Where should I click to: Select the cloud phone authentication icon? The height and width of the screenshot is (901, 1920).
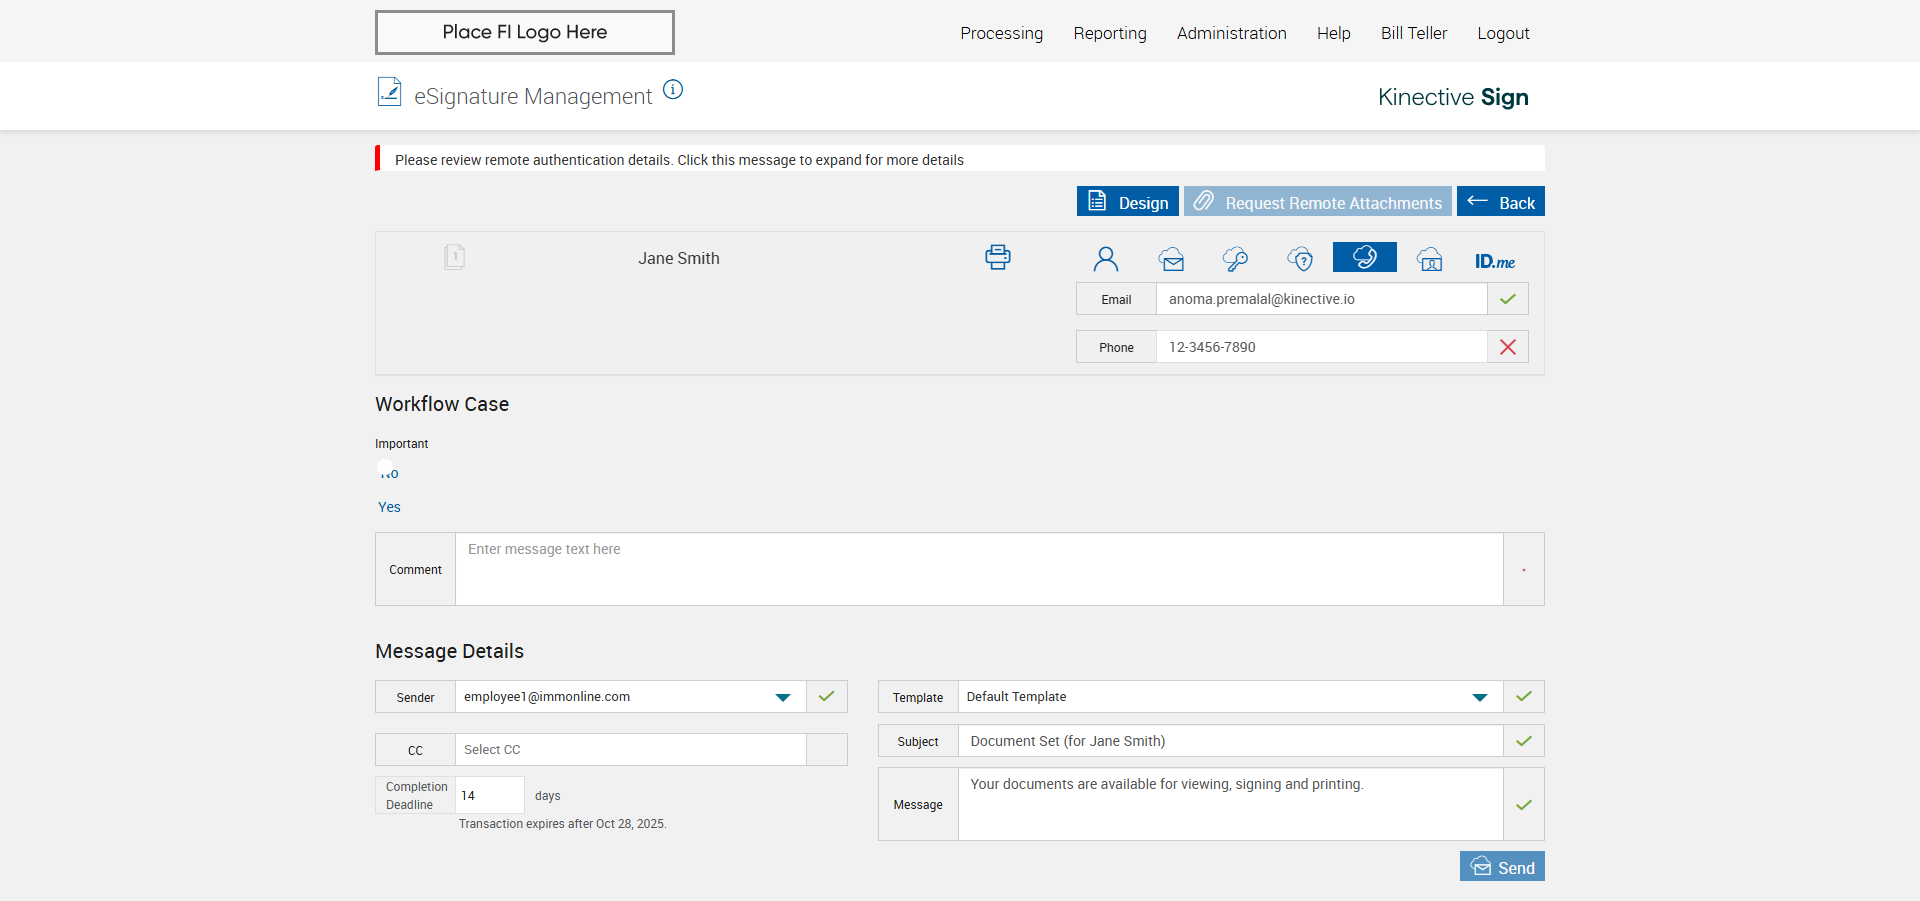[x=1364, y=257]
